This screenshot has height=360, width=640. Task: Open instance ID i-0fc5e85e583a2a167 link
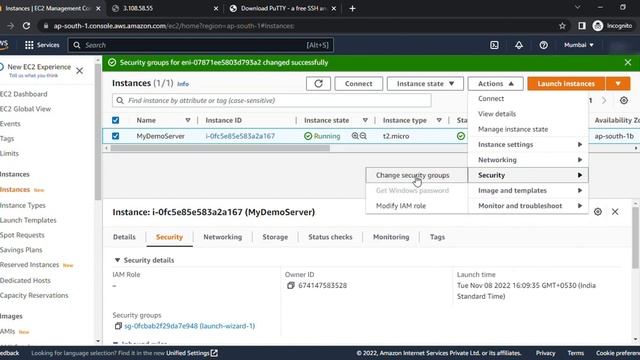point(240,136)
